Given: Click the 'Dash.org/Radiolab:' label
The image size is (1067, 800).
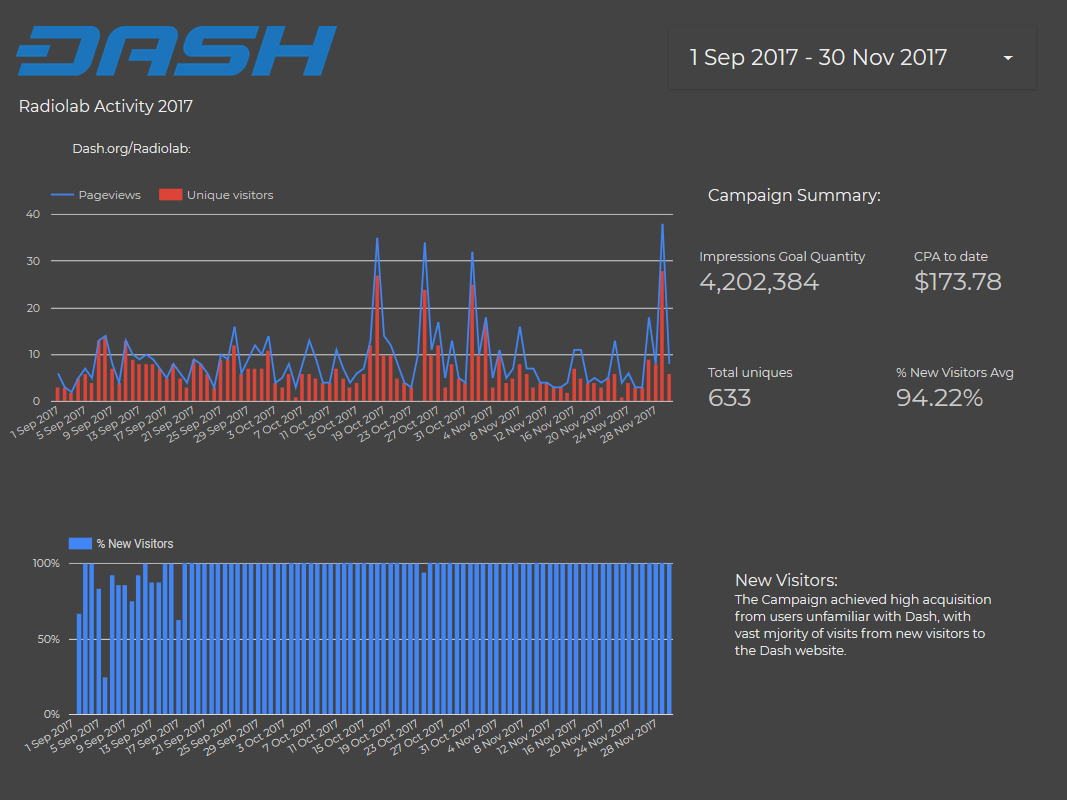Looking at the screenshot, I should click(131, 148).
